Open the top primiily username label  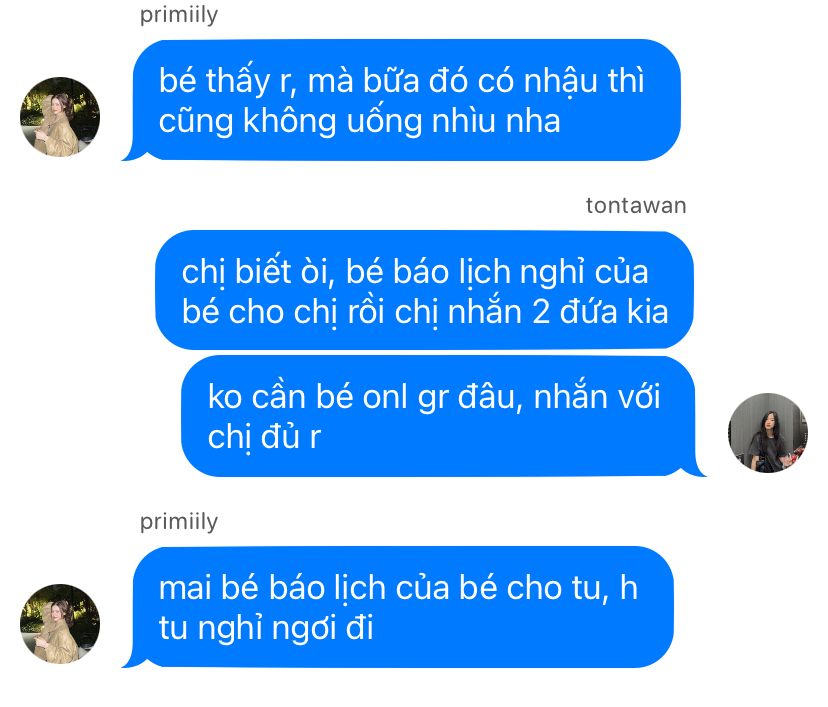point(178,15)
